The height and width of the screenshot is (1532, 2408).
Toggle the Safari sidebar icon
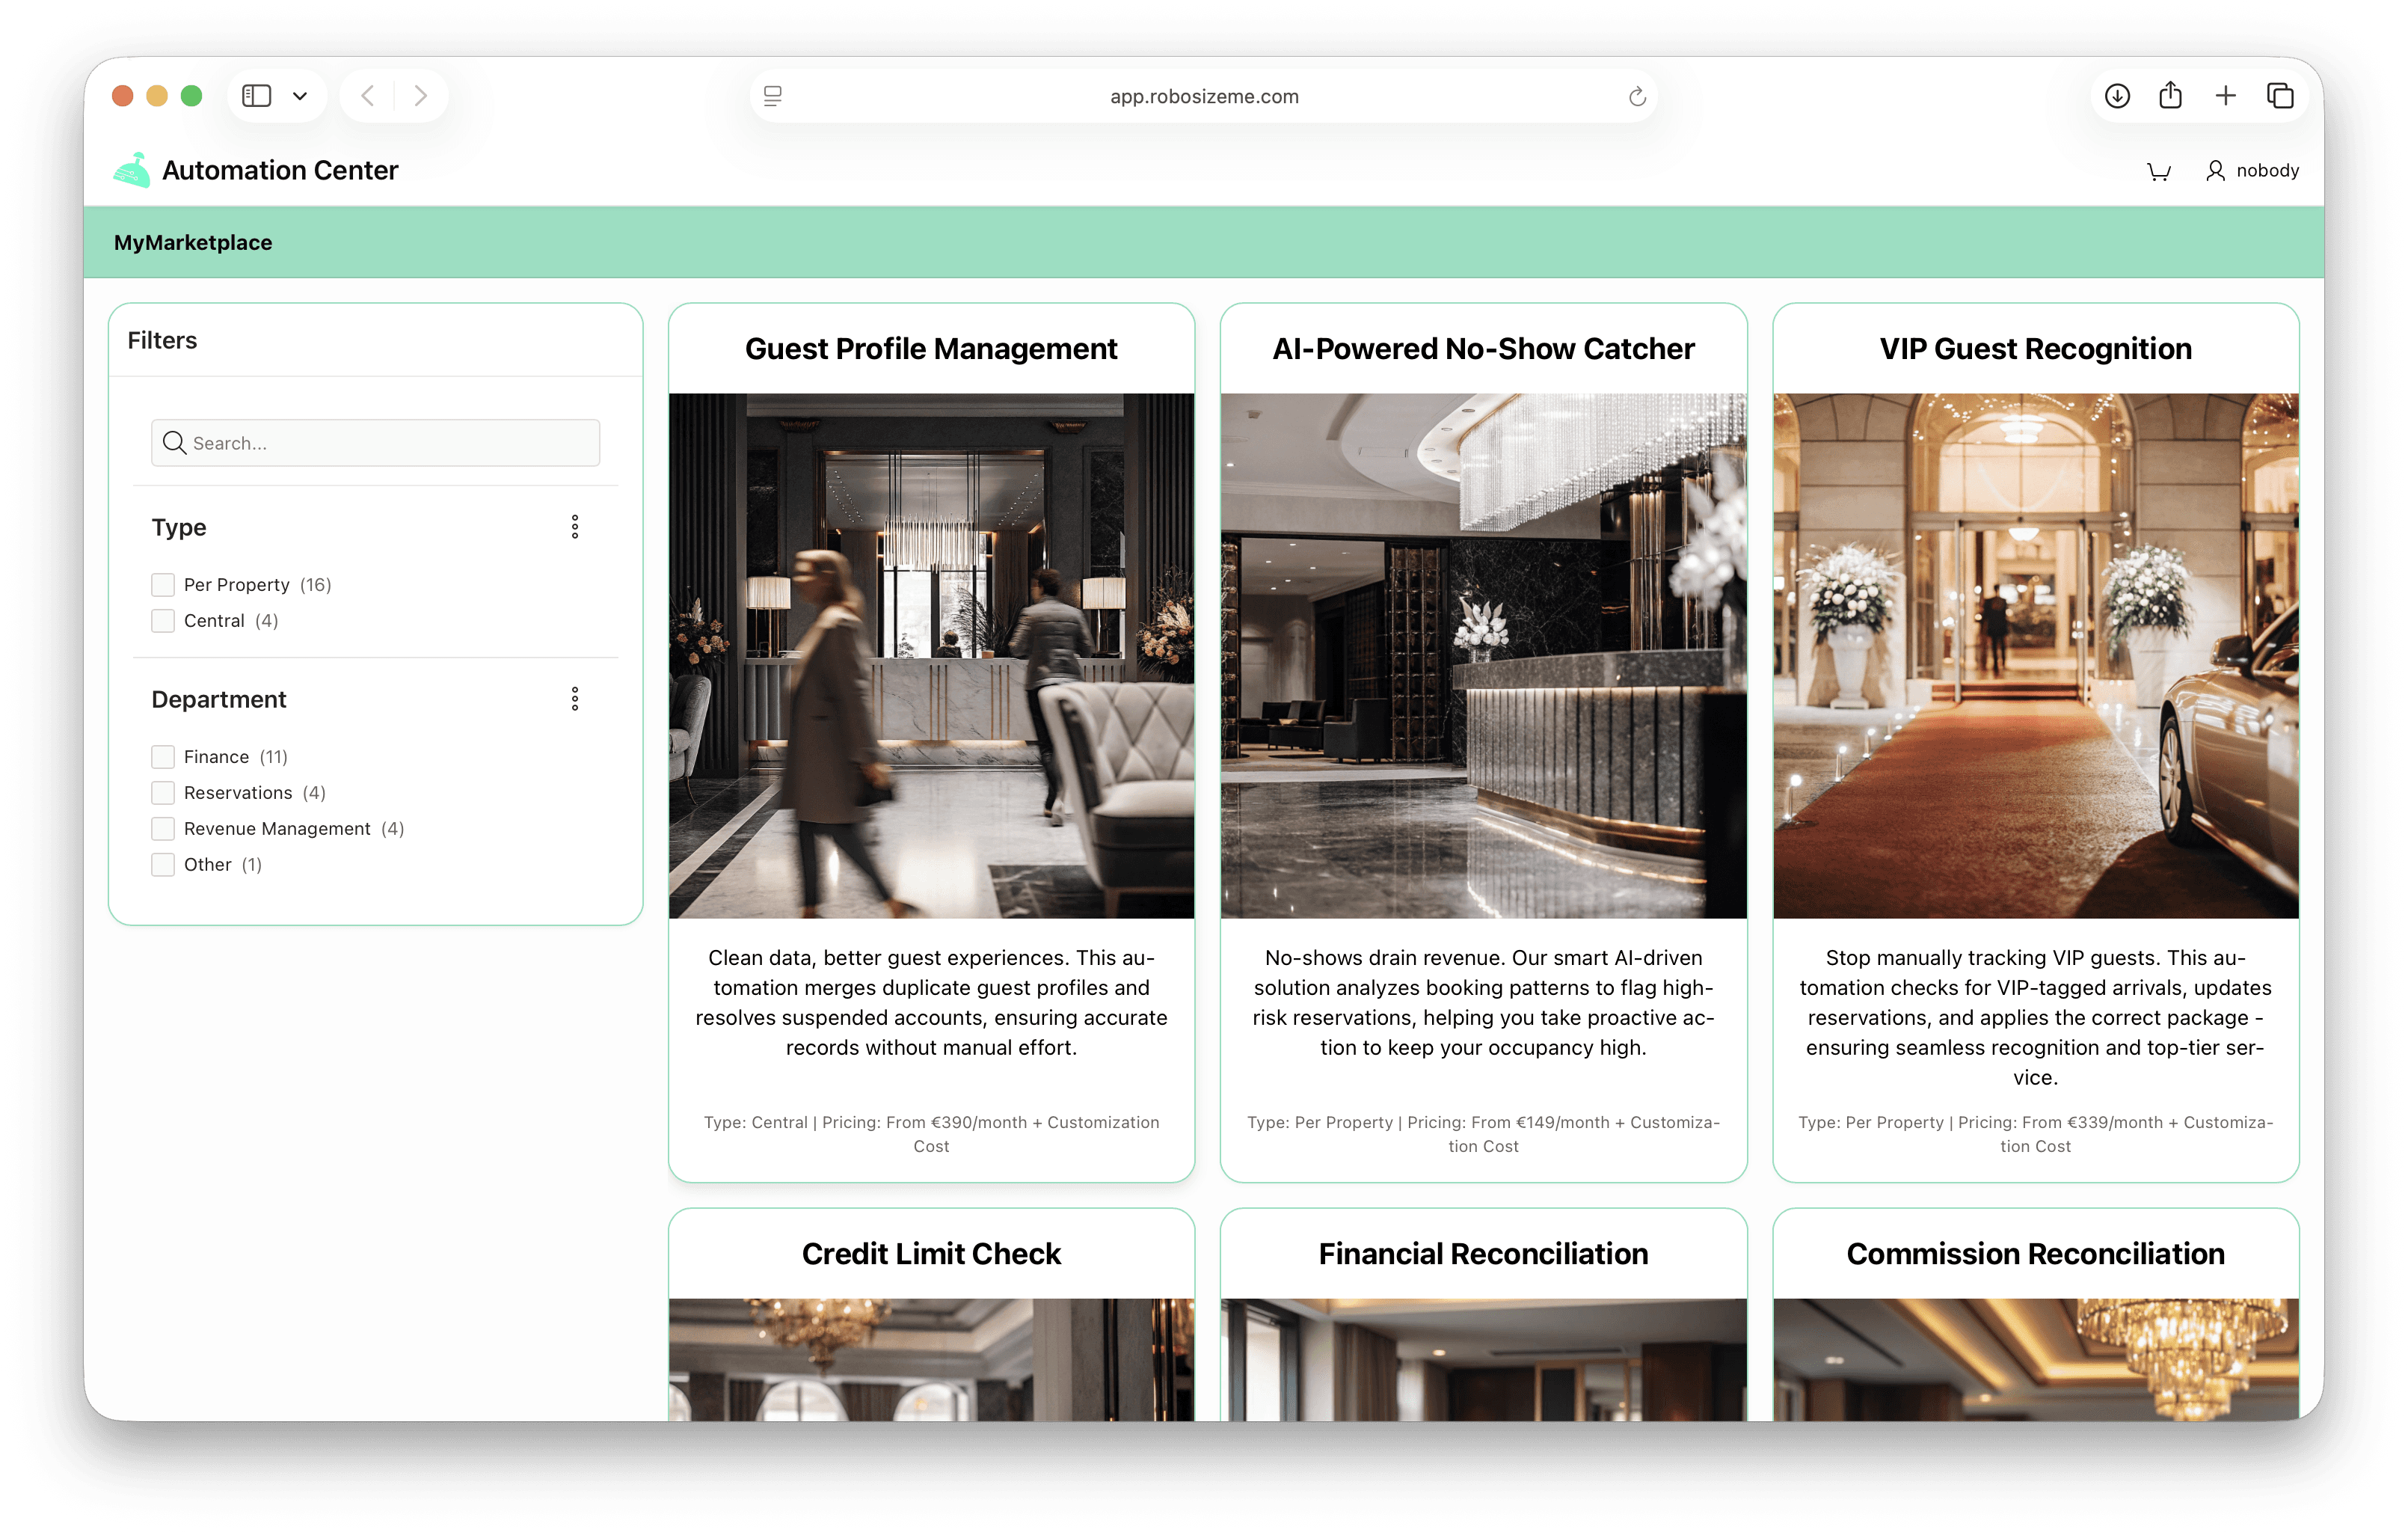coord(257,96)
